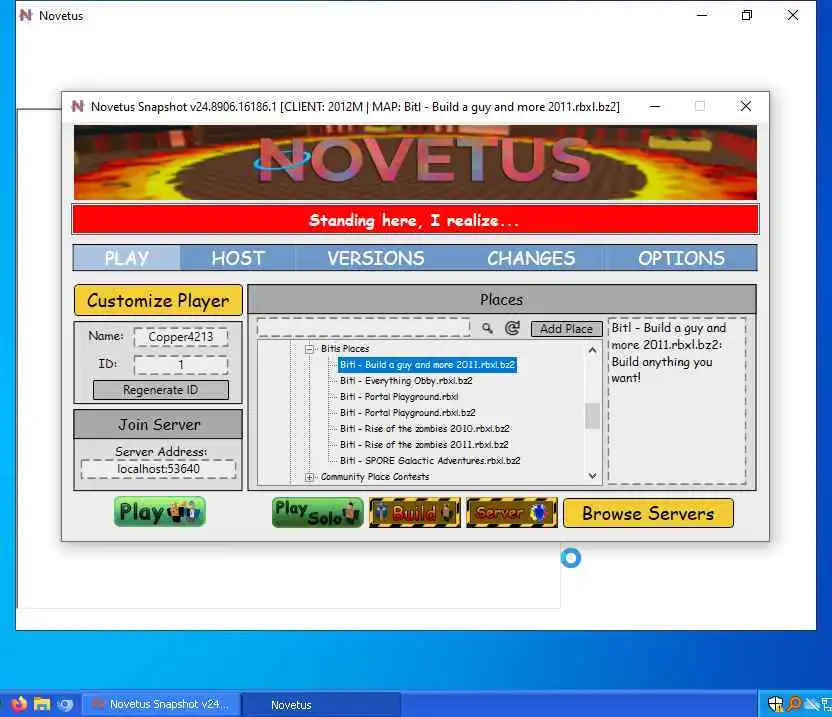Open the VERSIONS tab
832x717 pixels.
pos(376,258)
